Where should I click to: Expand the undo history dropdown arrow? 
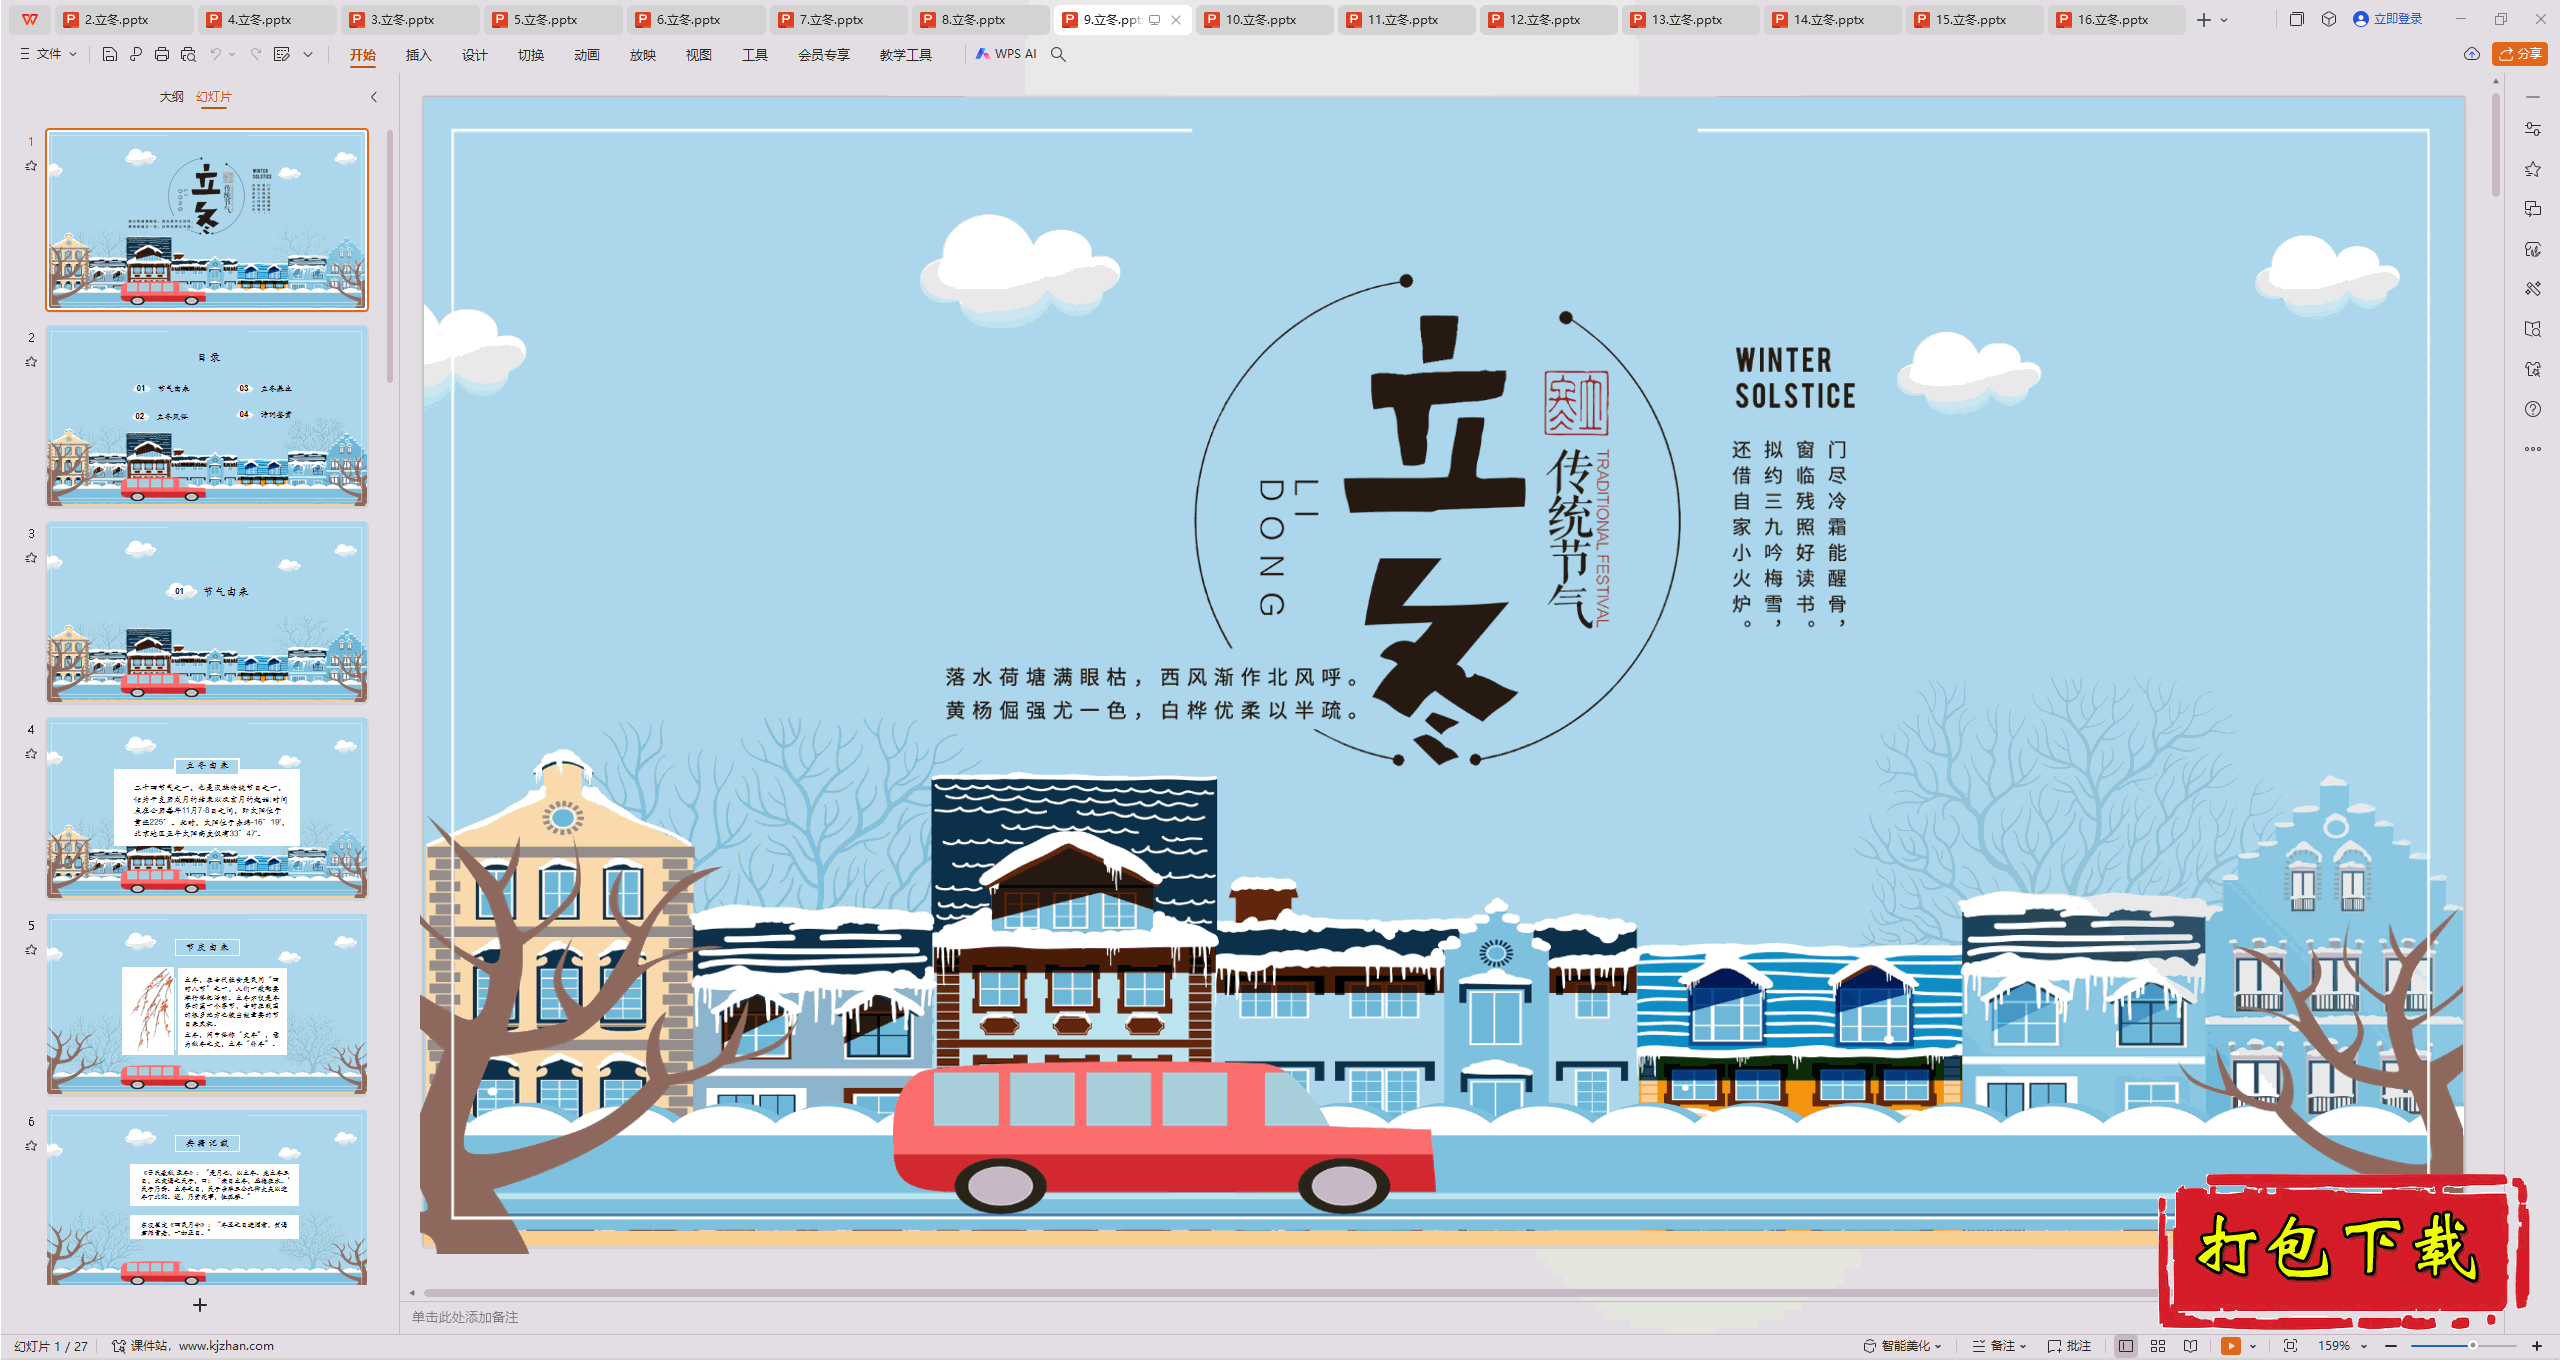click(232, 54)
